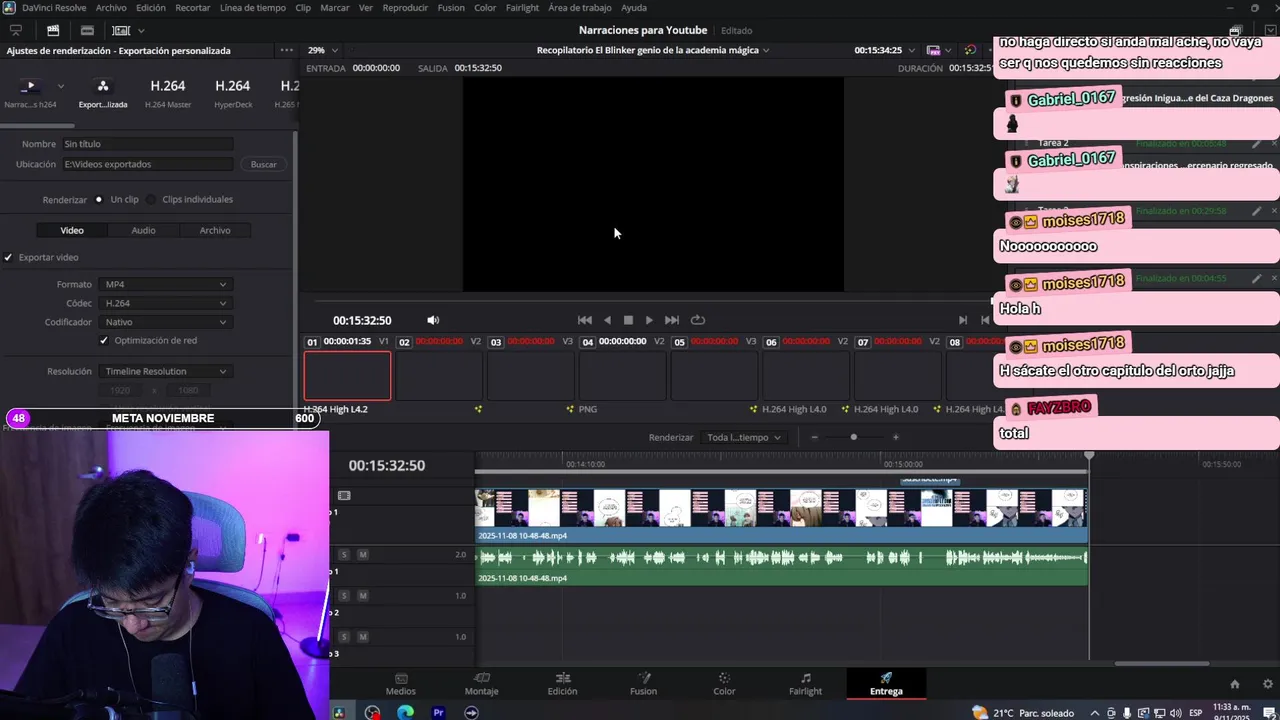Viewport: 1280px width, 720px height.
Task: Open render settings three-dot options menu
Action: (x=287, y=50)
